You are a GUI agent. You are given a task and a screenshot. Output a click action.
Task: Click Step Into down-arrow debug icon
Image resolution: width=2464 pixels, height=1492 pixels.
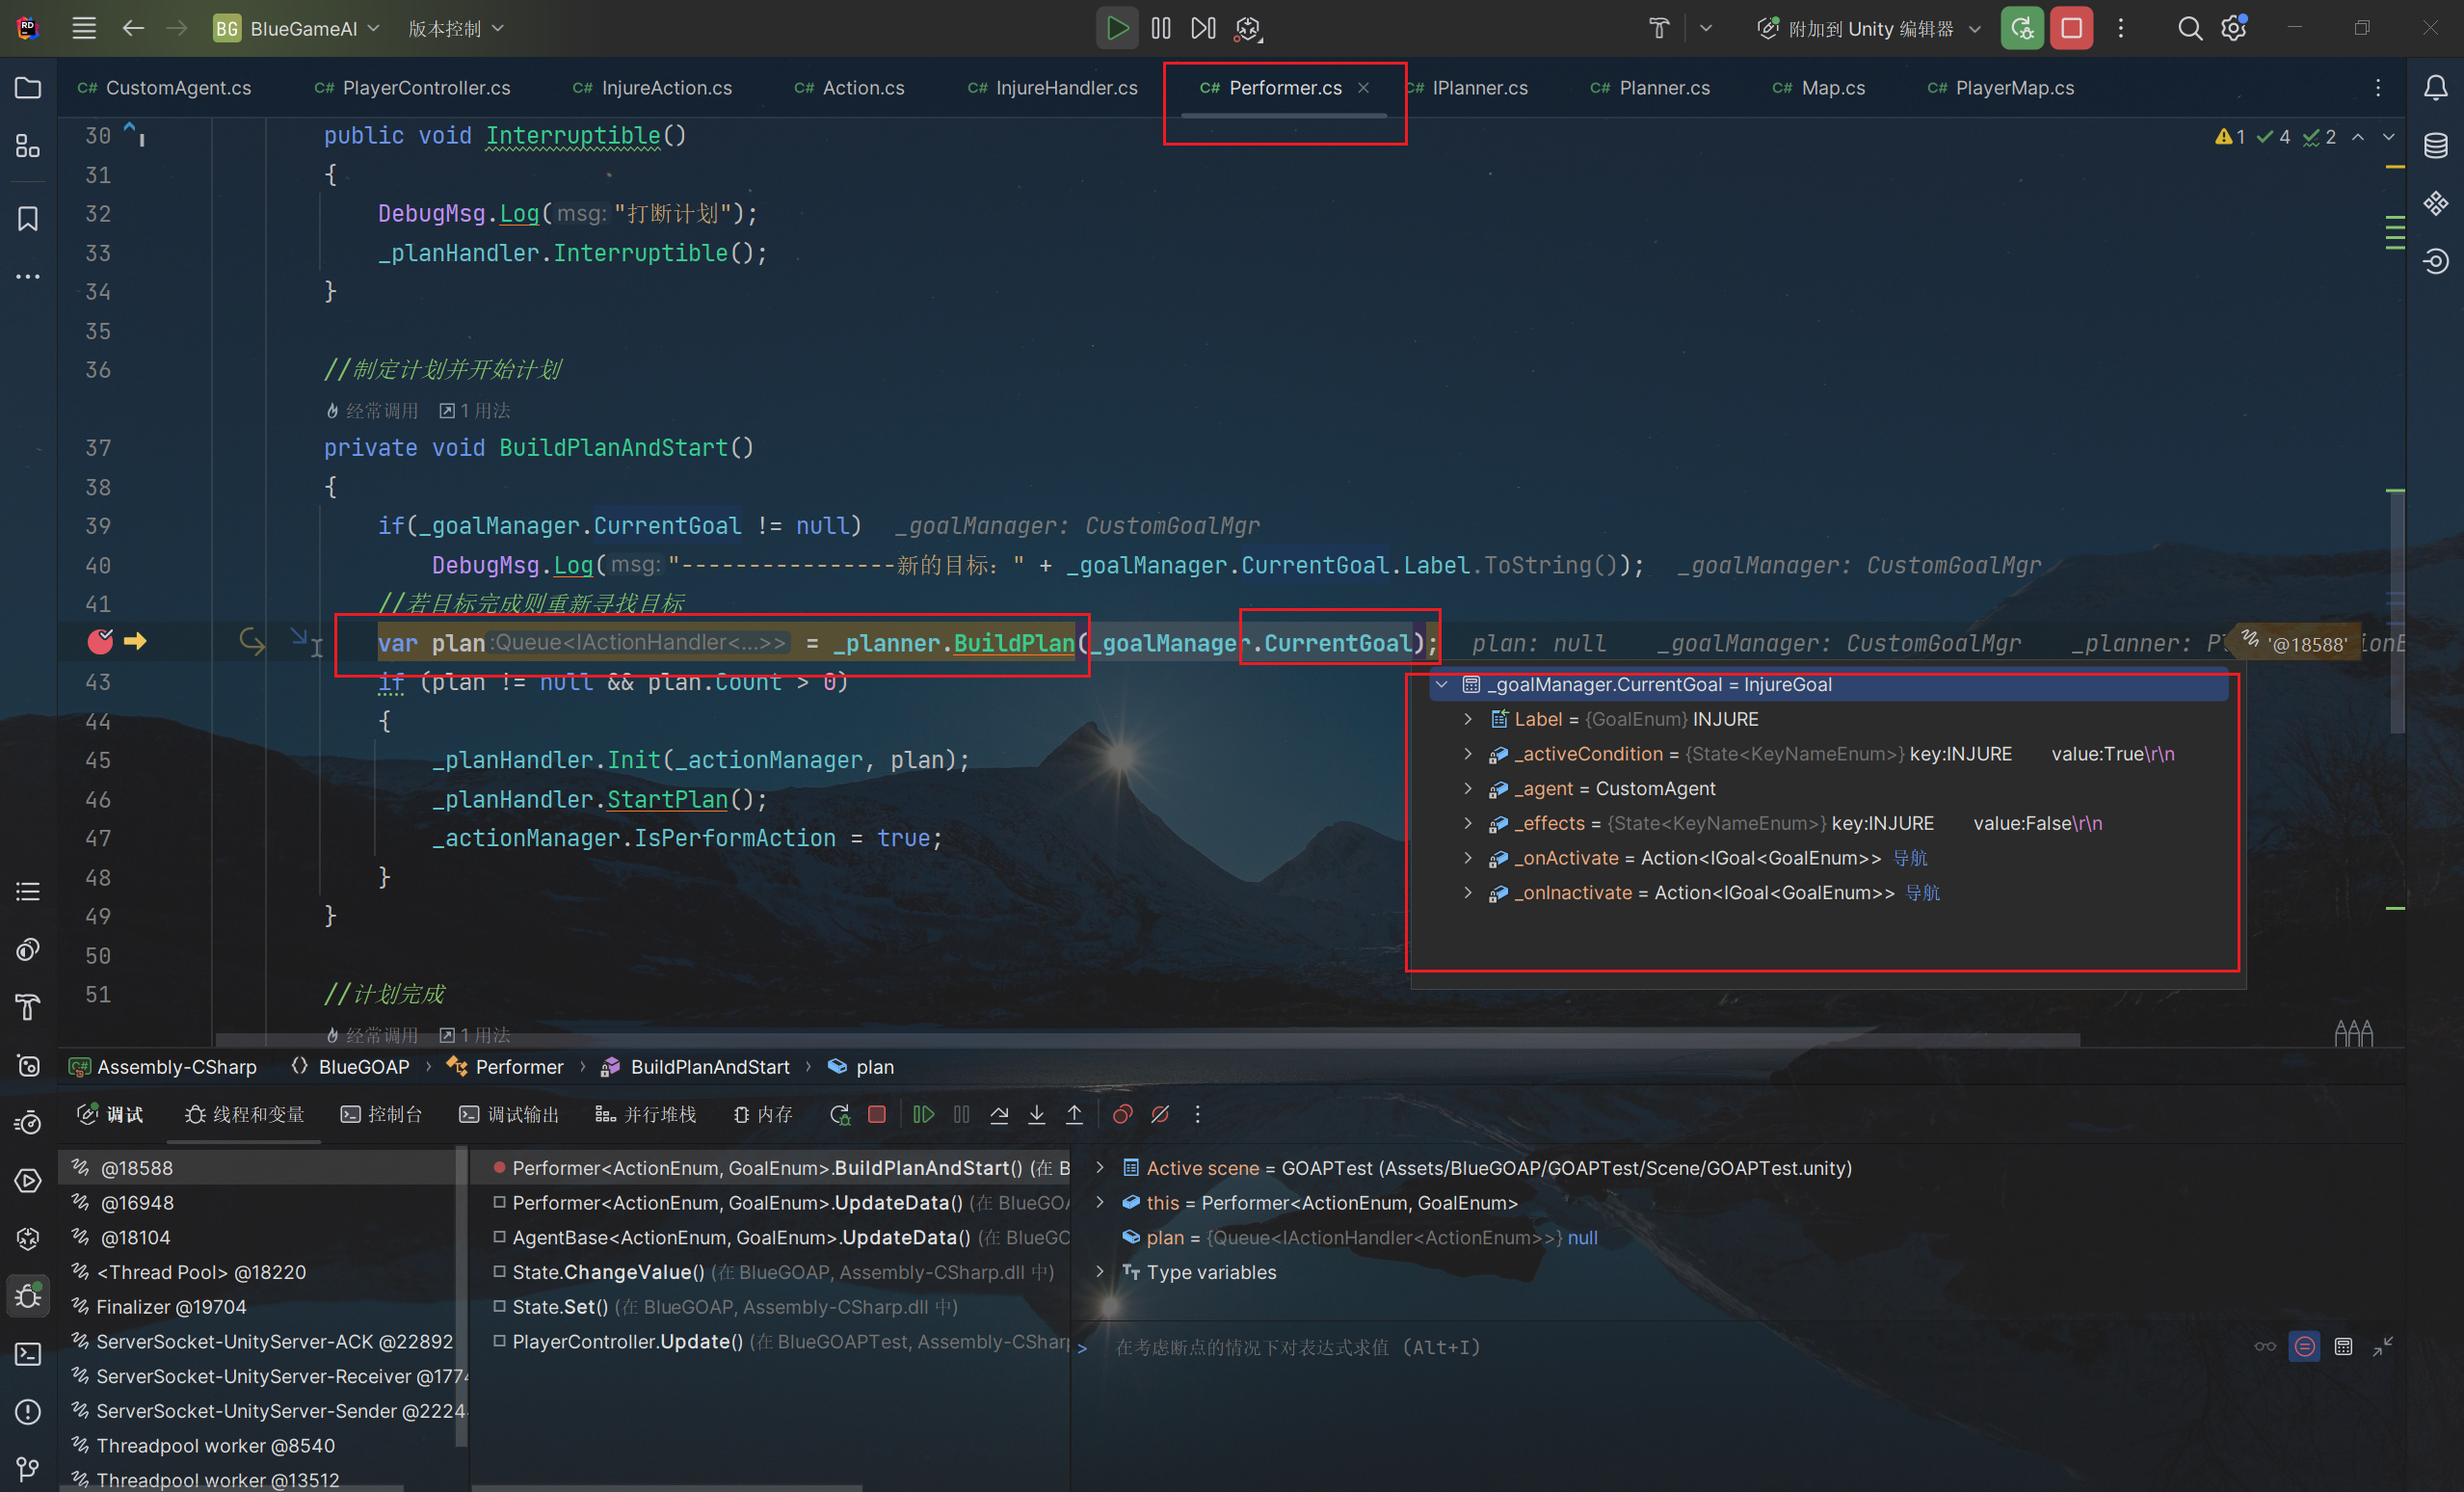(x=1037, y=1114)
